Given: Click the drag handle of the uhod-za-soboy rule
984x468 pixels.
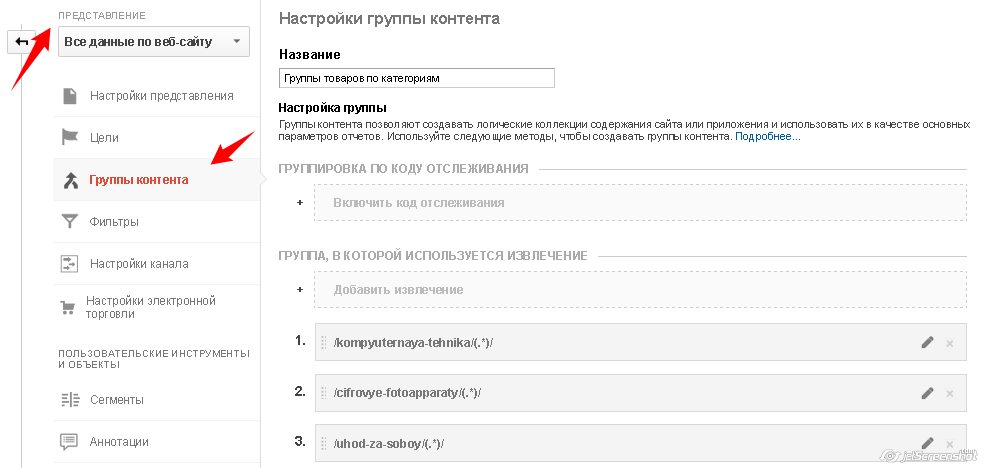Looking at the screenshot, I should [x=324, y=443].
